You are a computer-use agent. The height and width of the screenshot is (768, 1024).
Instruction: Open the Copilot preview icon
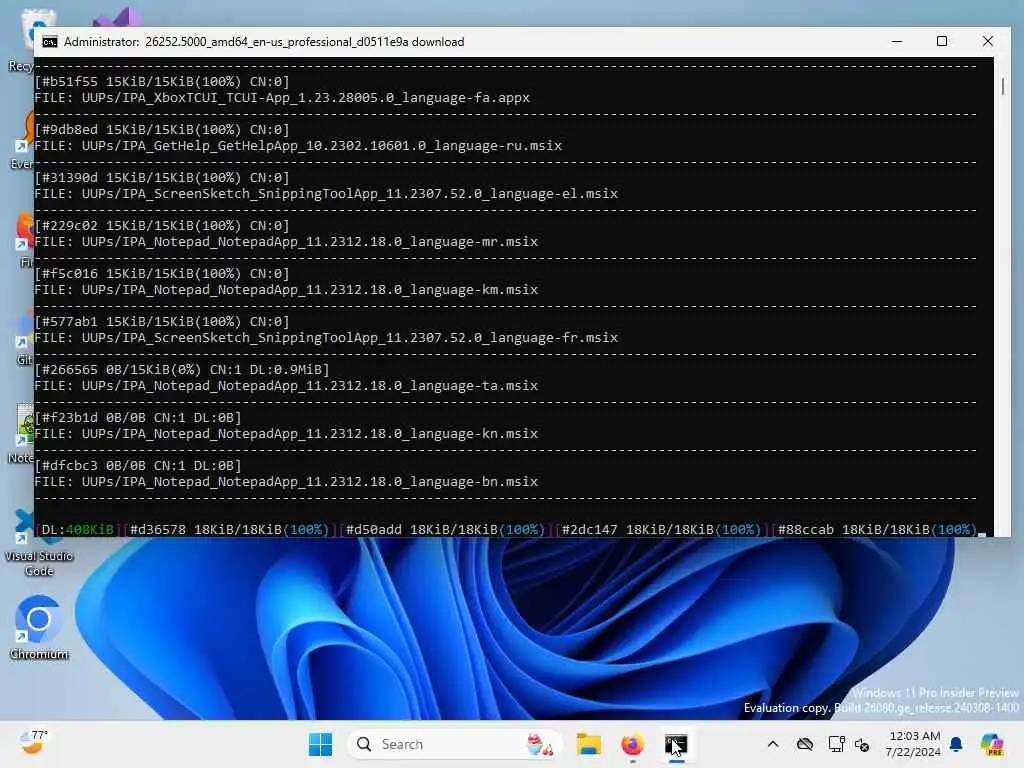(992, 744)
